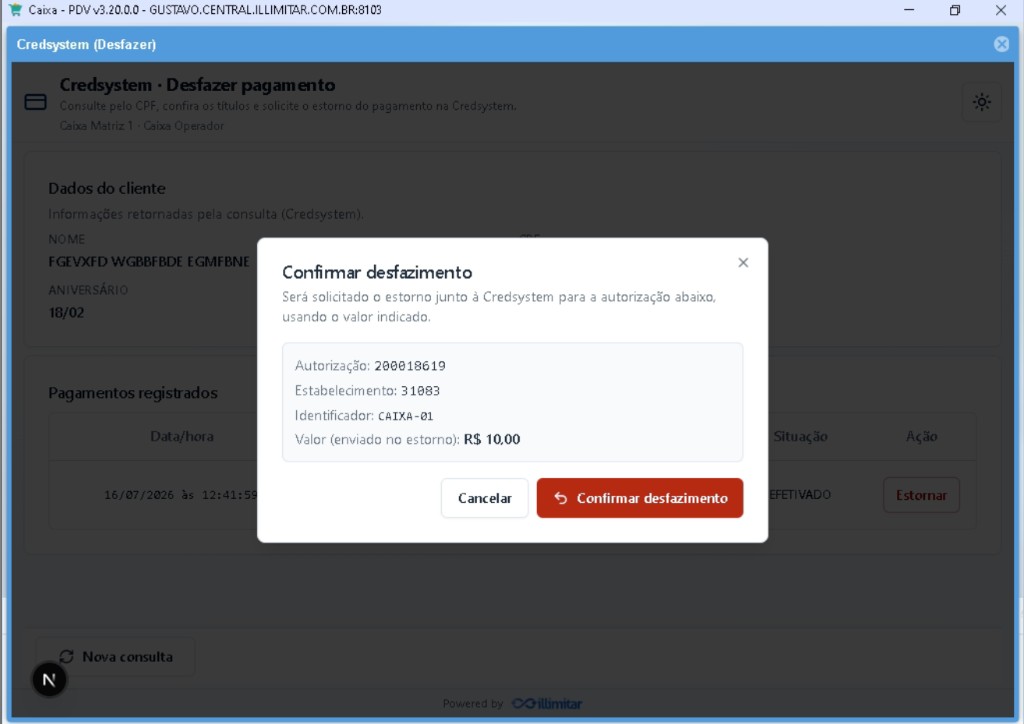The image size is (1024, 724).
Task: Click the EFETIVADO status cell
Action: [x=799, y=495]
